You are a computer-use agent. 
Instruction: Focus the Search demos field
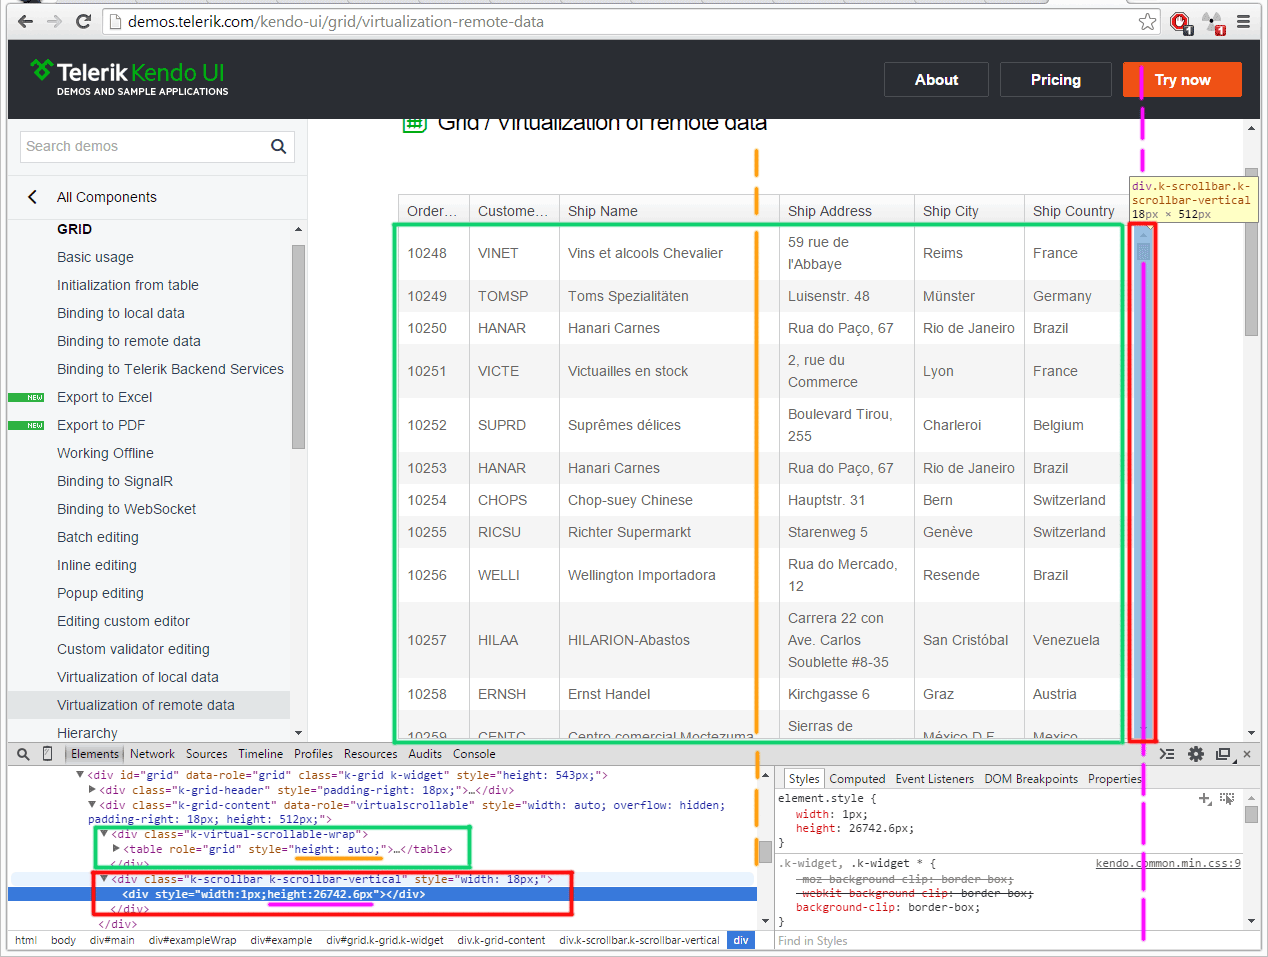coord(145,146)
